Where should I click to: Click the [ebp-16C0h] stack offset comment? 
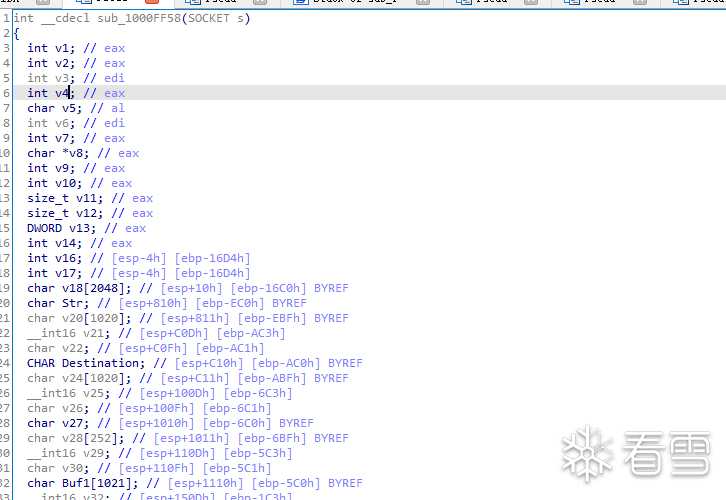coord(223,288)
